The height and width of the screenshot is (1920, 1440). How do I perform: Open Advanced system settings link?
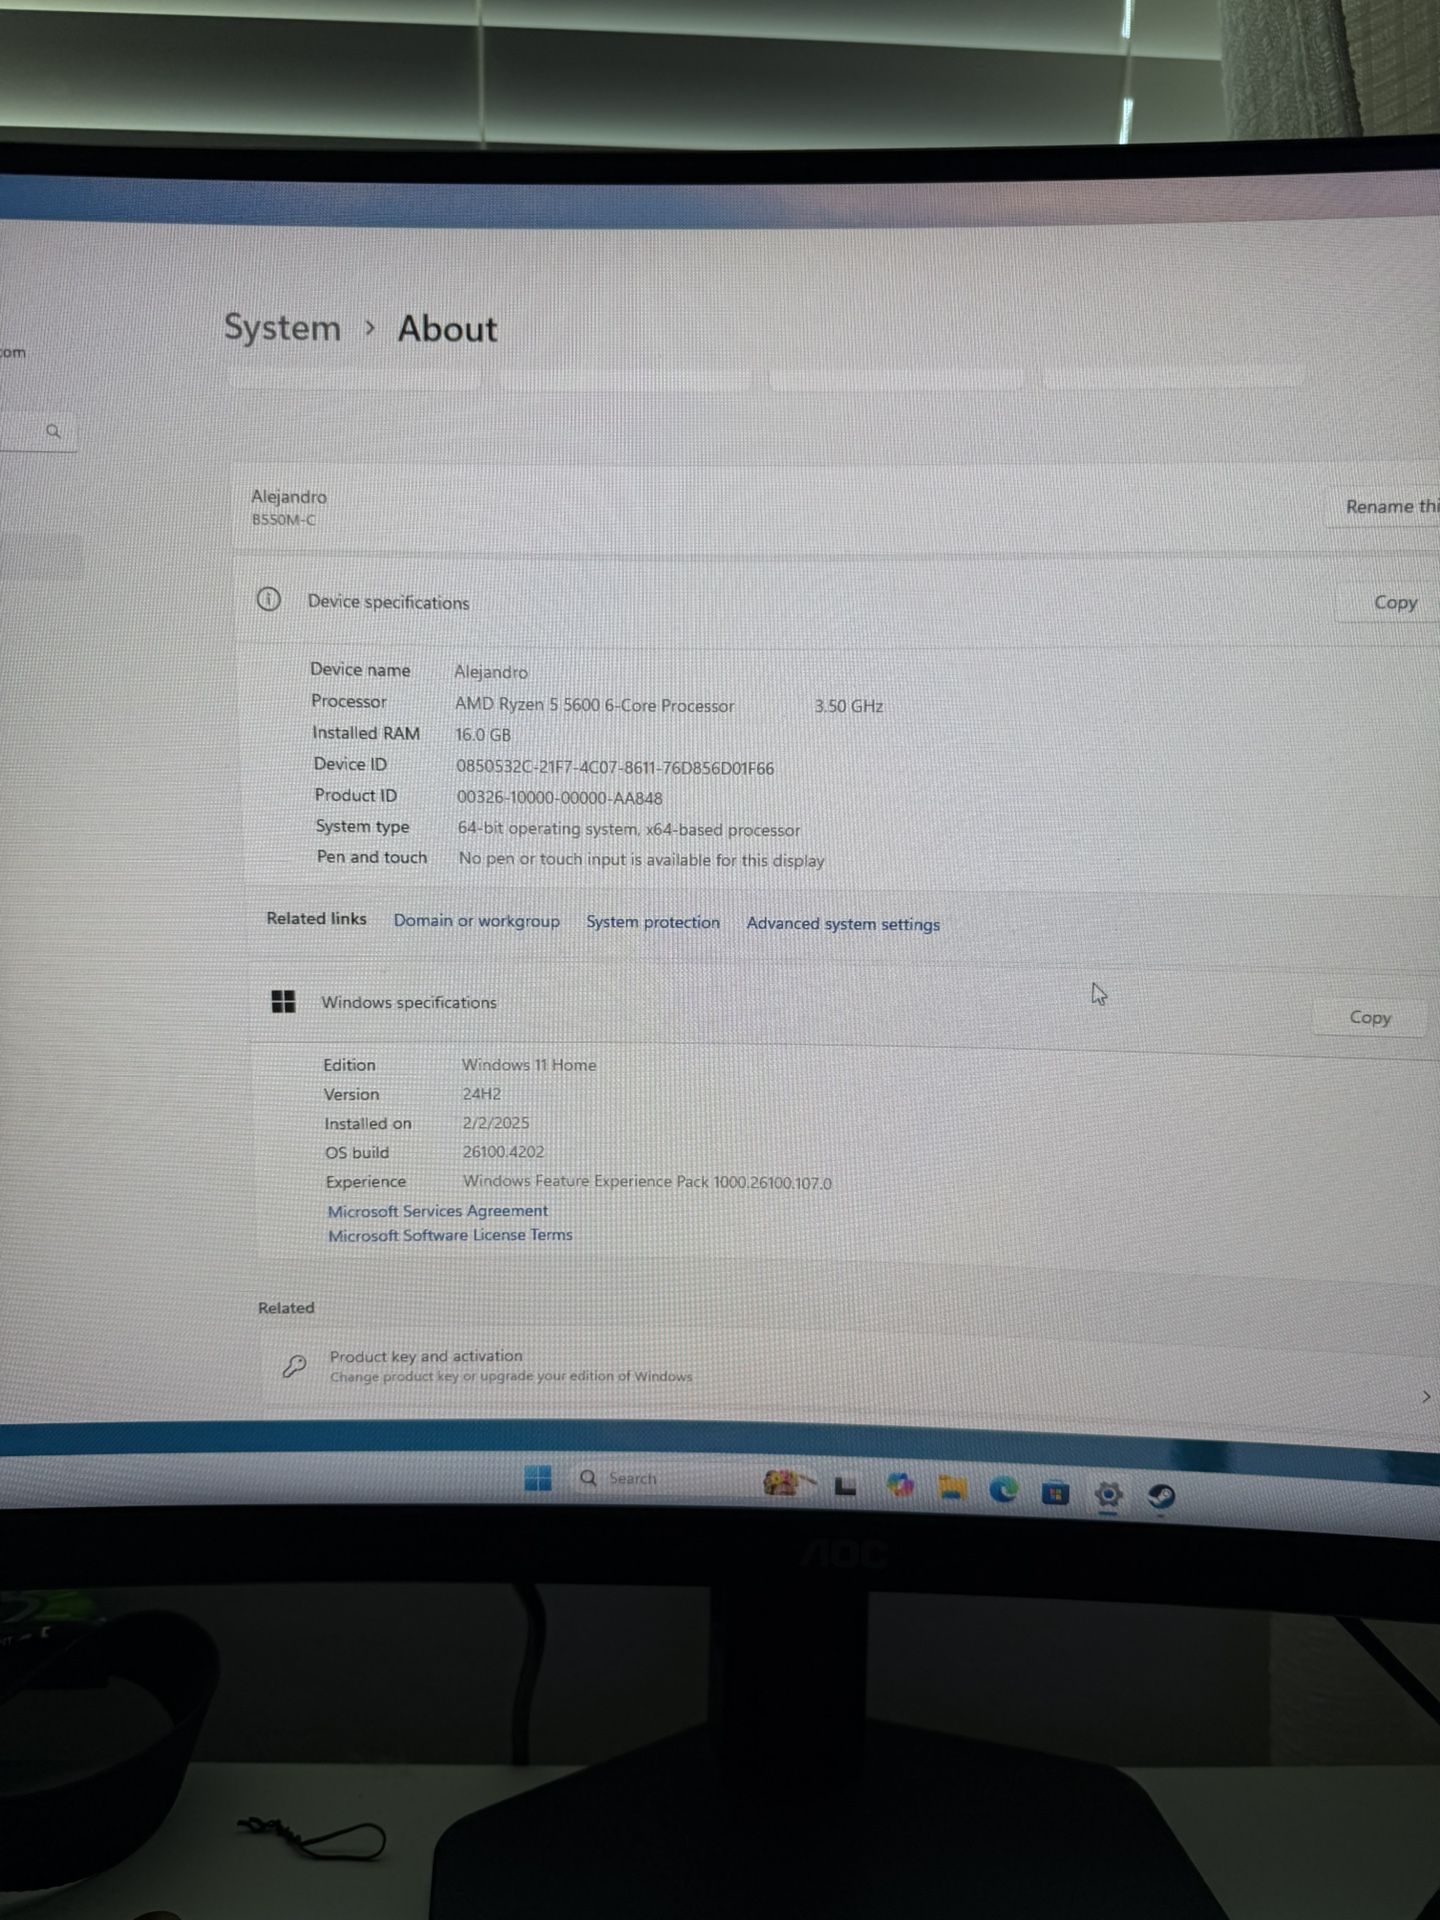(x=843, y=924)
